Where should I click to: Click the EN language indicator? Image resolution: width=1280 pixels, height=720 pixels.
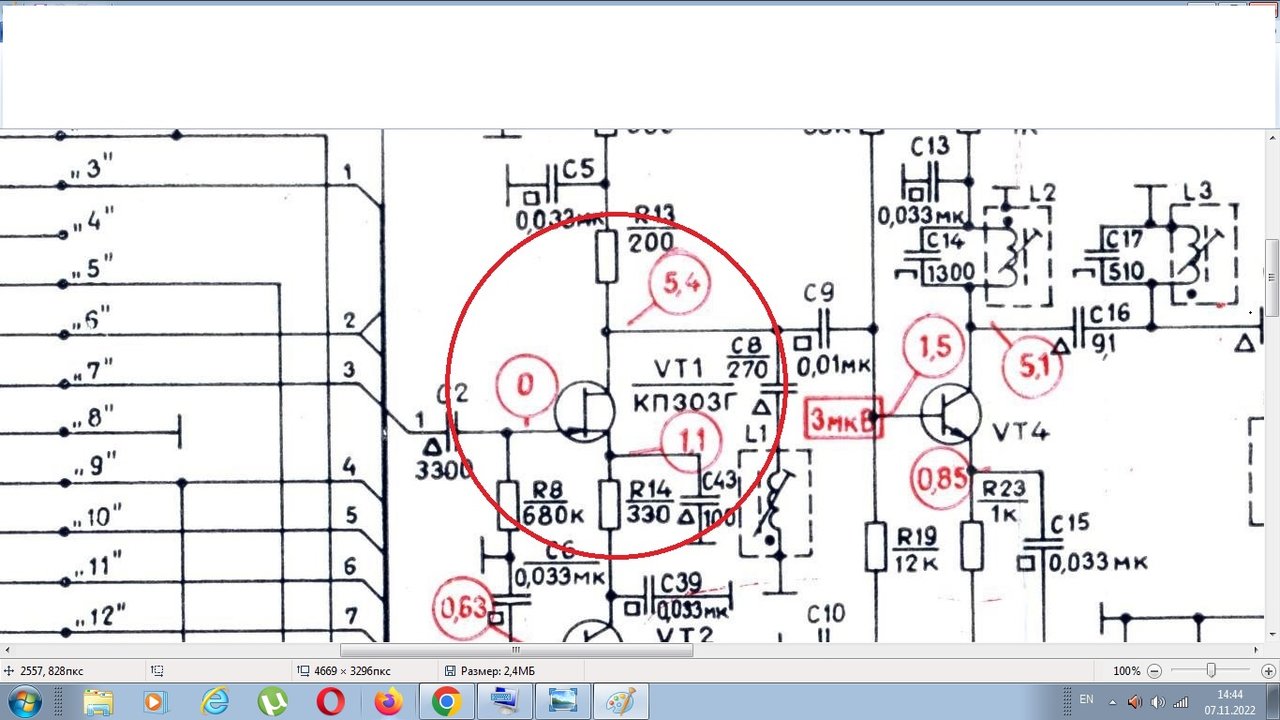1087,700
